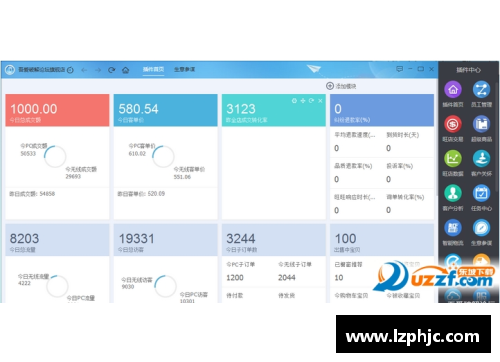Click the 插件中心 sidebar header
Image resolution: width=500 pixels, height=362 pixels.
point(468,70)
